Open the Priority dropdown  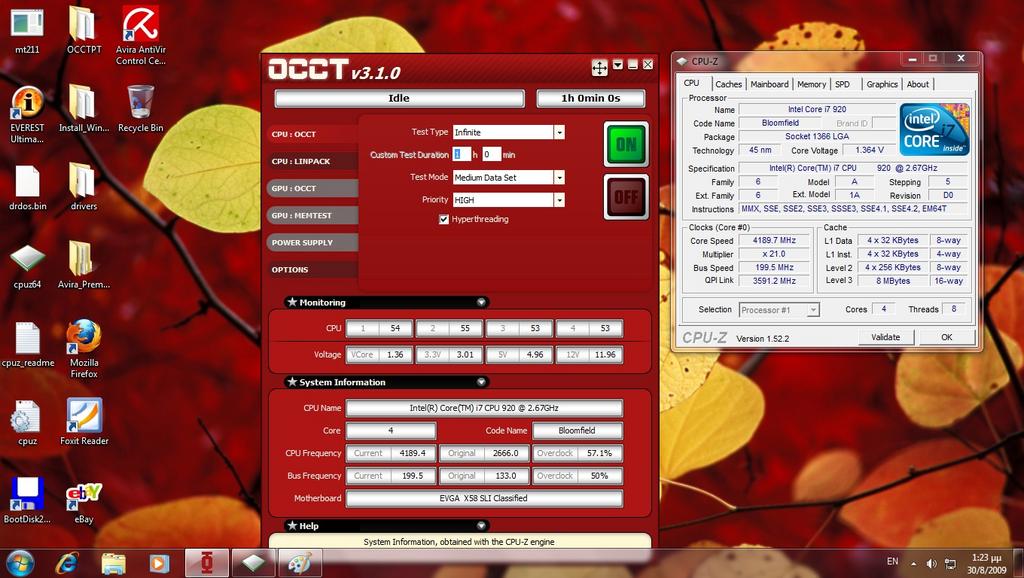point(559,200)
